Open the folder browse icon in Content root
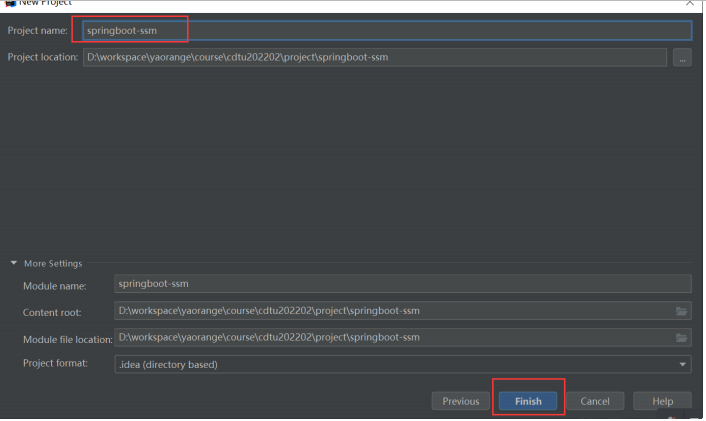Screen dimensions: 706x421 point(681,311)
